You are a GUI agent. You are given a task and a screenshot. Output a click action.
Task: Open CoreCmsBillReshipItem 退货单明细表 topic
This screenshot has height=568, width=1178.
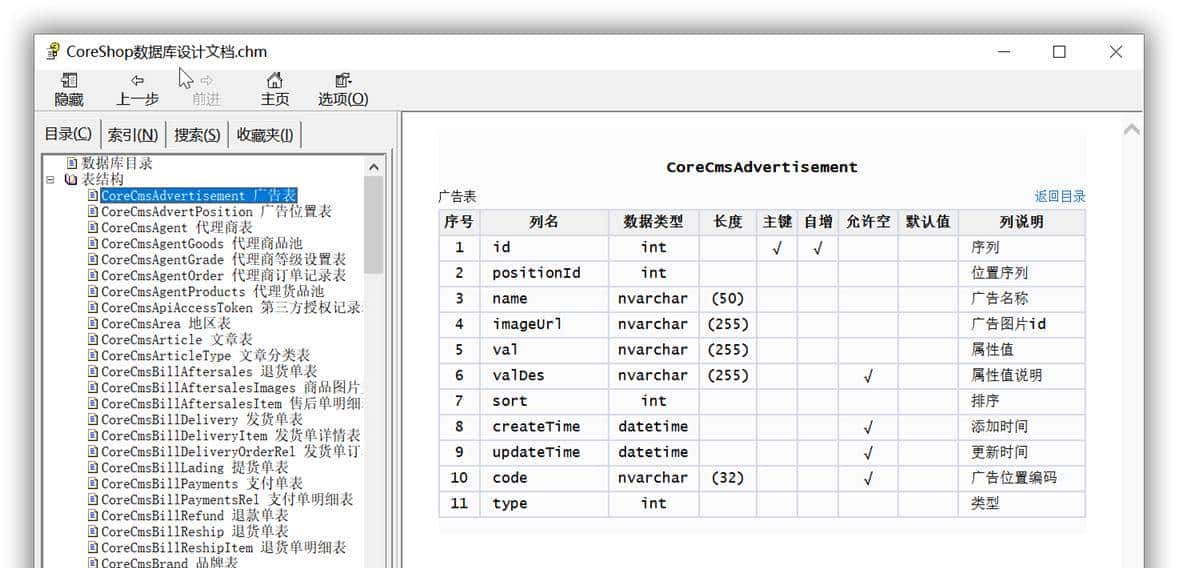224,548
